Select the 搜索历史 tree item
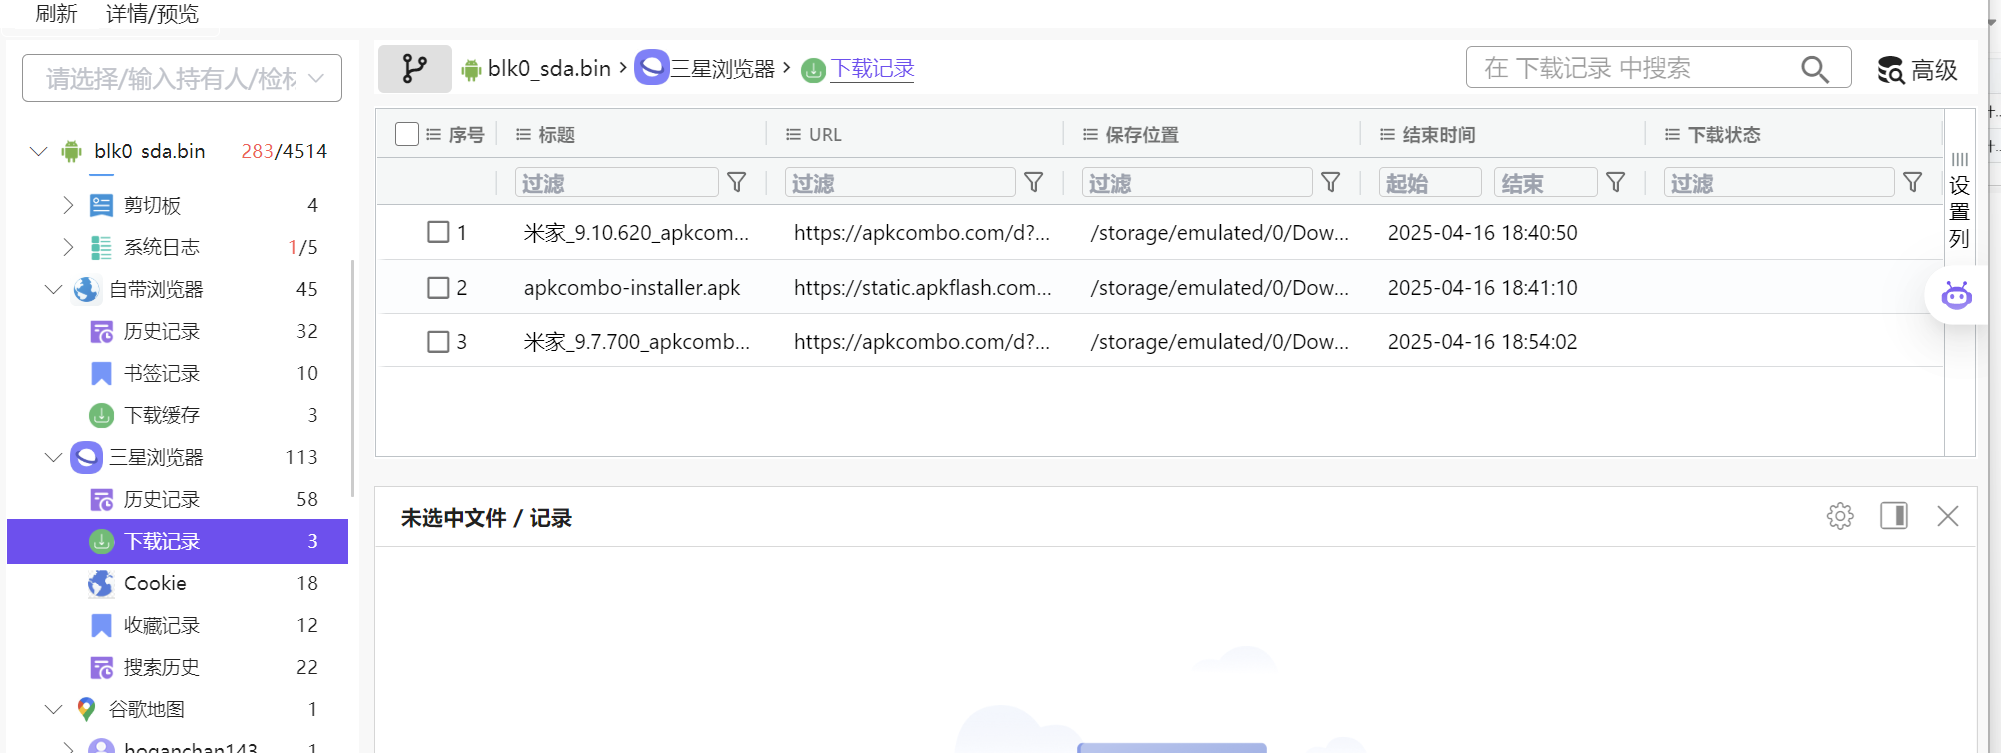Screen dimensions: 2001x753 point(162,667)
